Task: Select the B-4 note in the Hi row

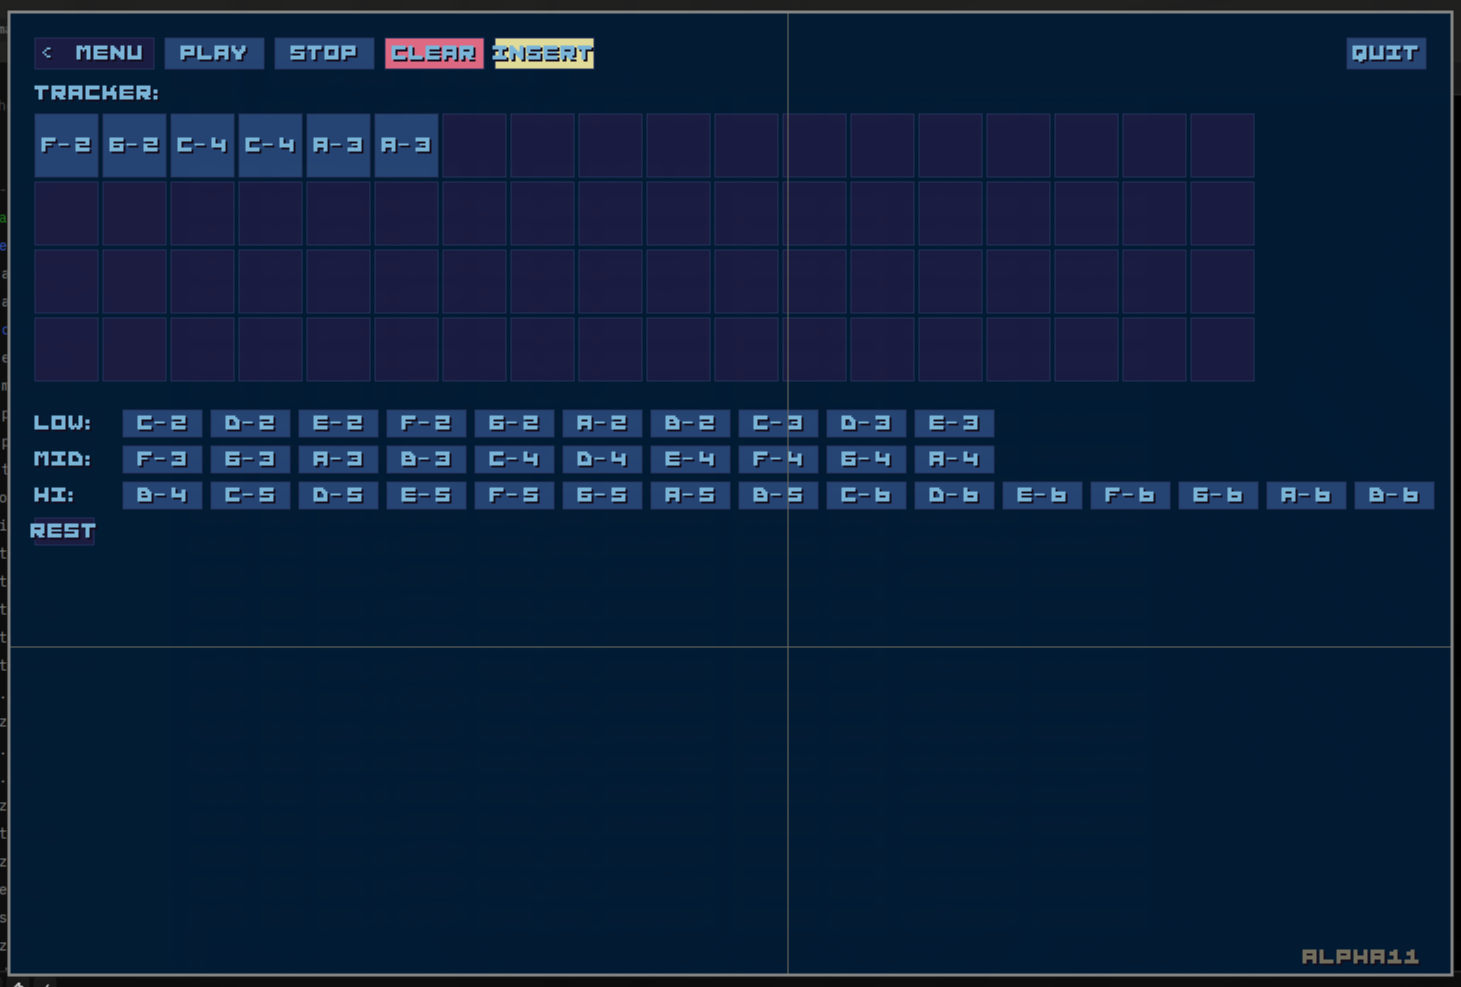Action: 162,495
